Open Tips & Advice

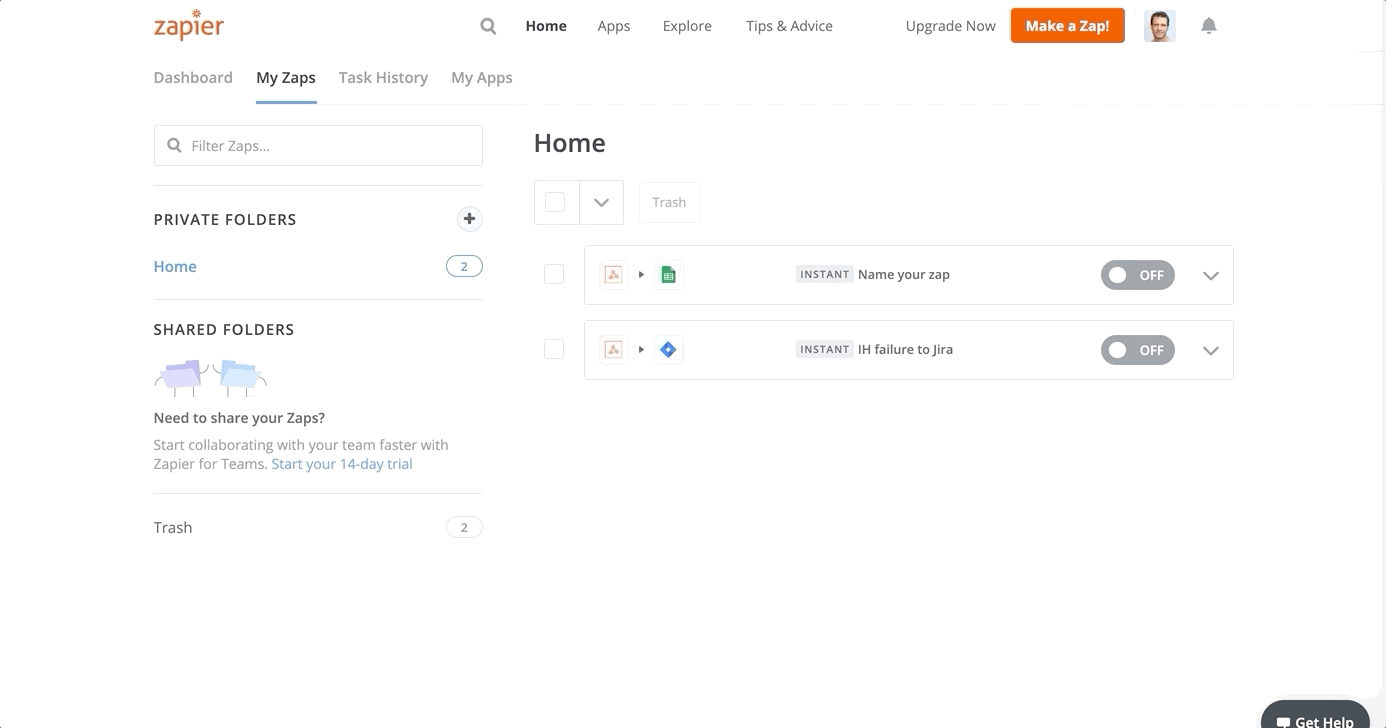click(789, 26)
